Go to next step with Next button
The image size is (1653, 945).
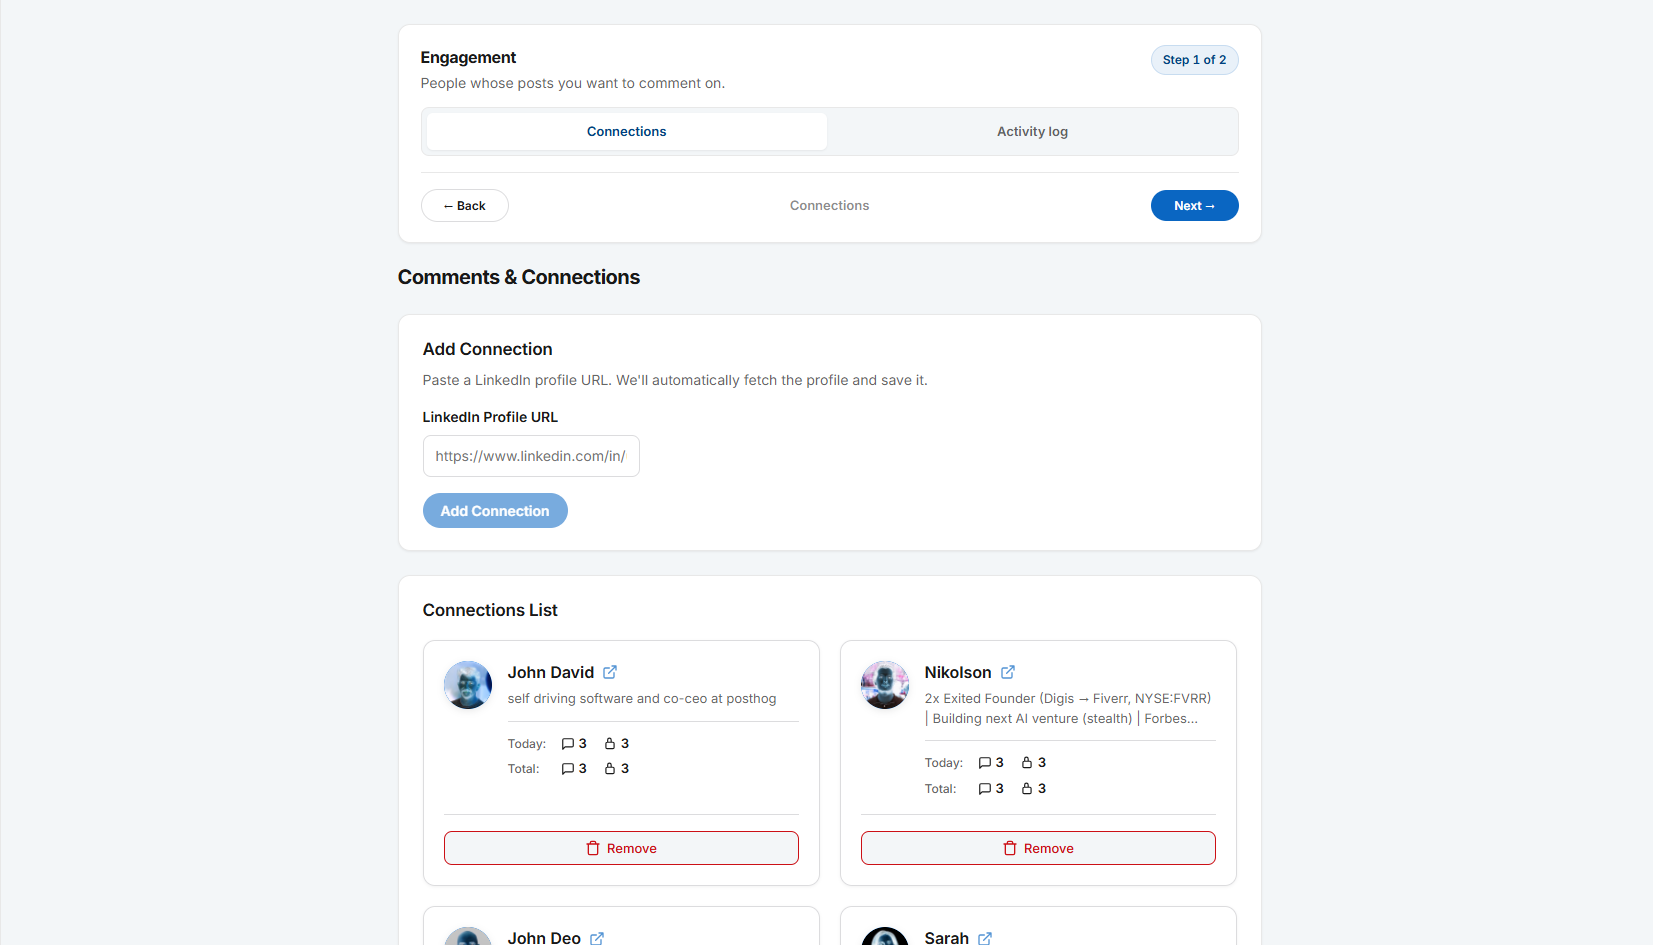point(1195,206)
